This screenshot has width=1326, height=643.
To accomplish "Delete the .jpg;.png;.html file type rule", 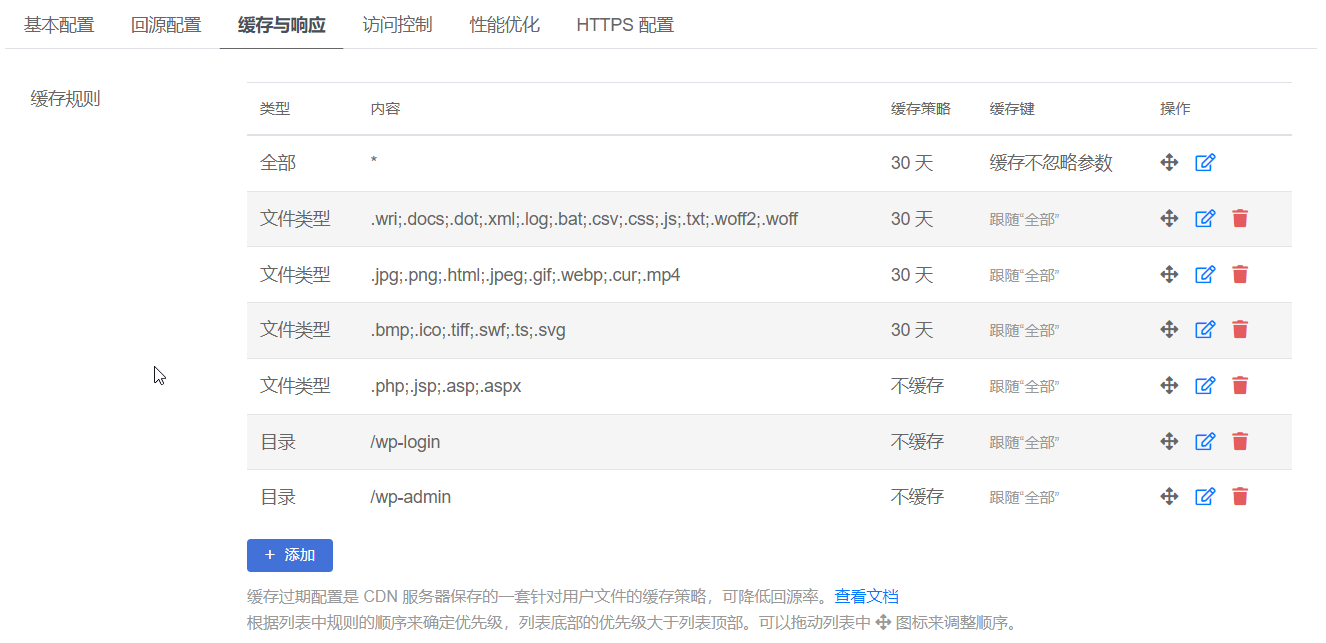I will [1240, 274].
